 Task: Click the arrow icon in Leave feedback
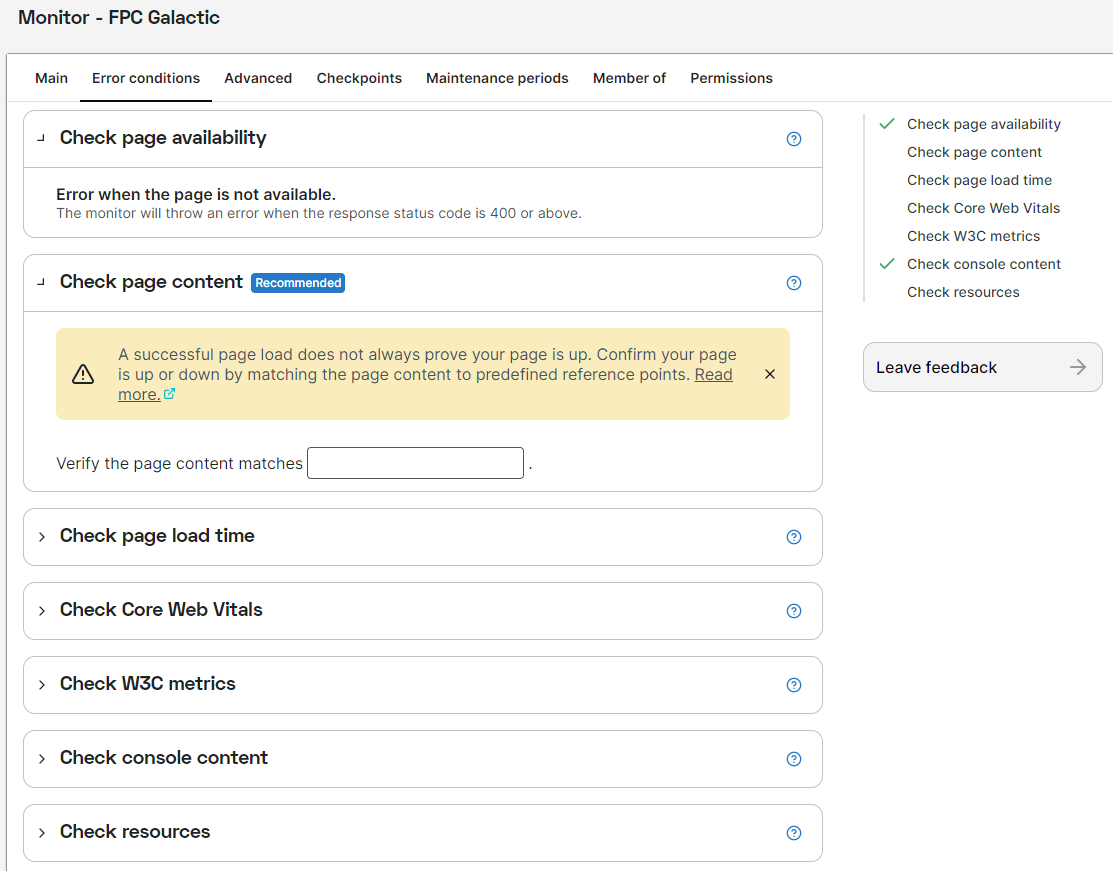(x=1078, y=367)
